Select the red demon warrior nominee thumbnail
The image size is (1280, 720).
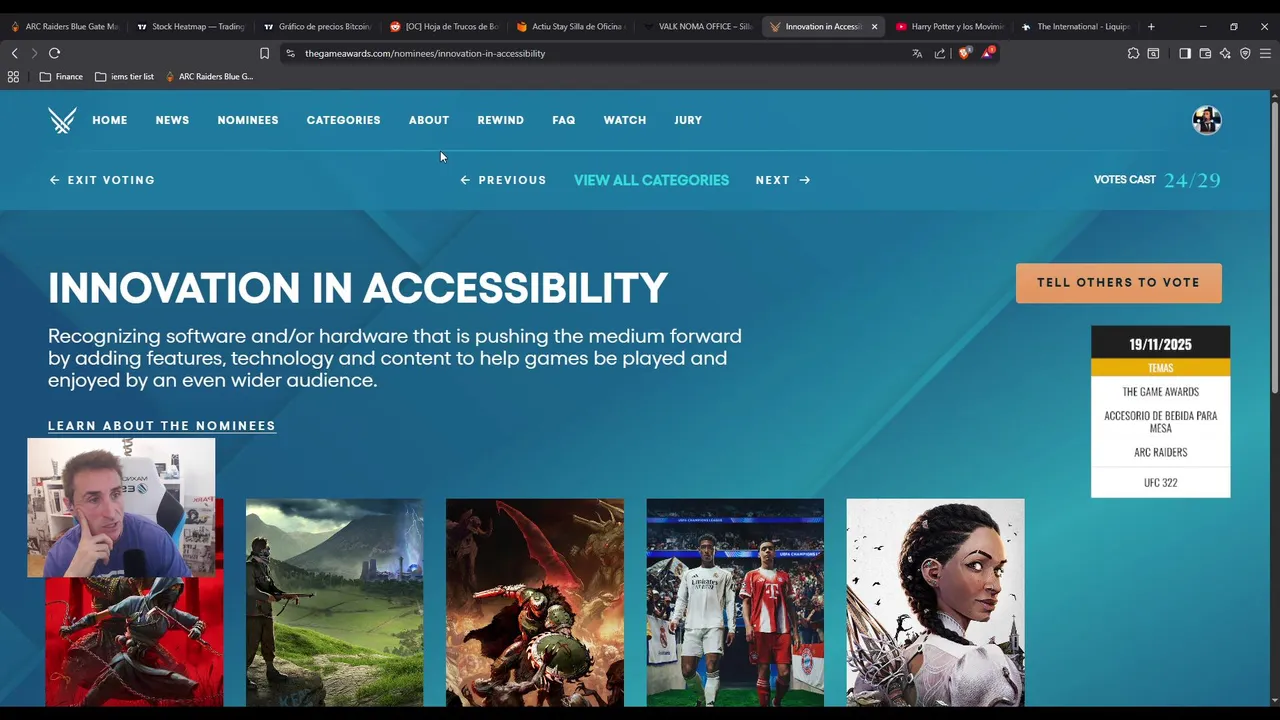pyautogui.click(x=535, y=602)
